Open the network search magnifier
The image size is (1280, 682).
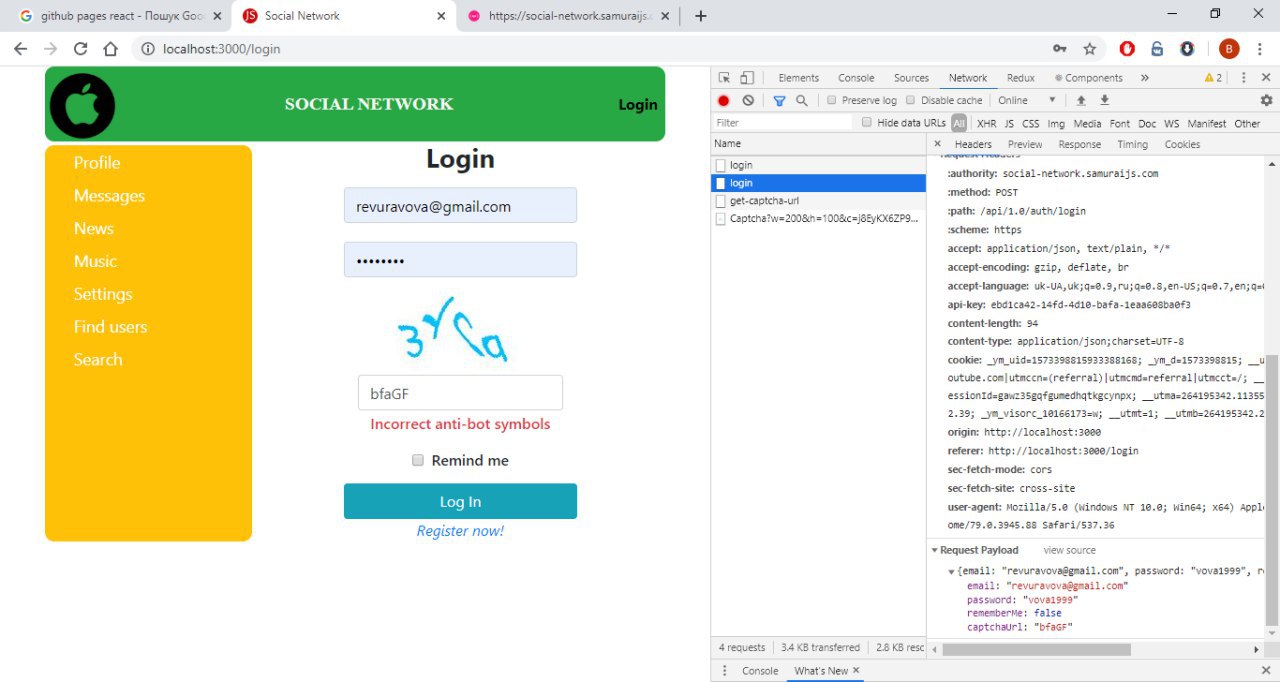802,100
